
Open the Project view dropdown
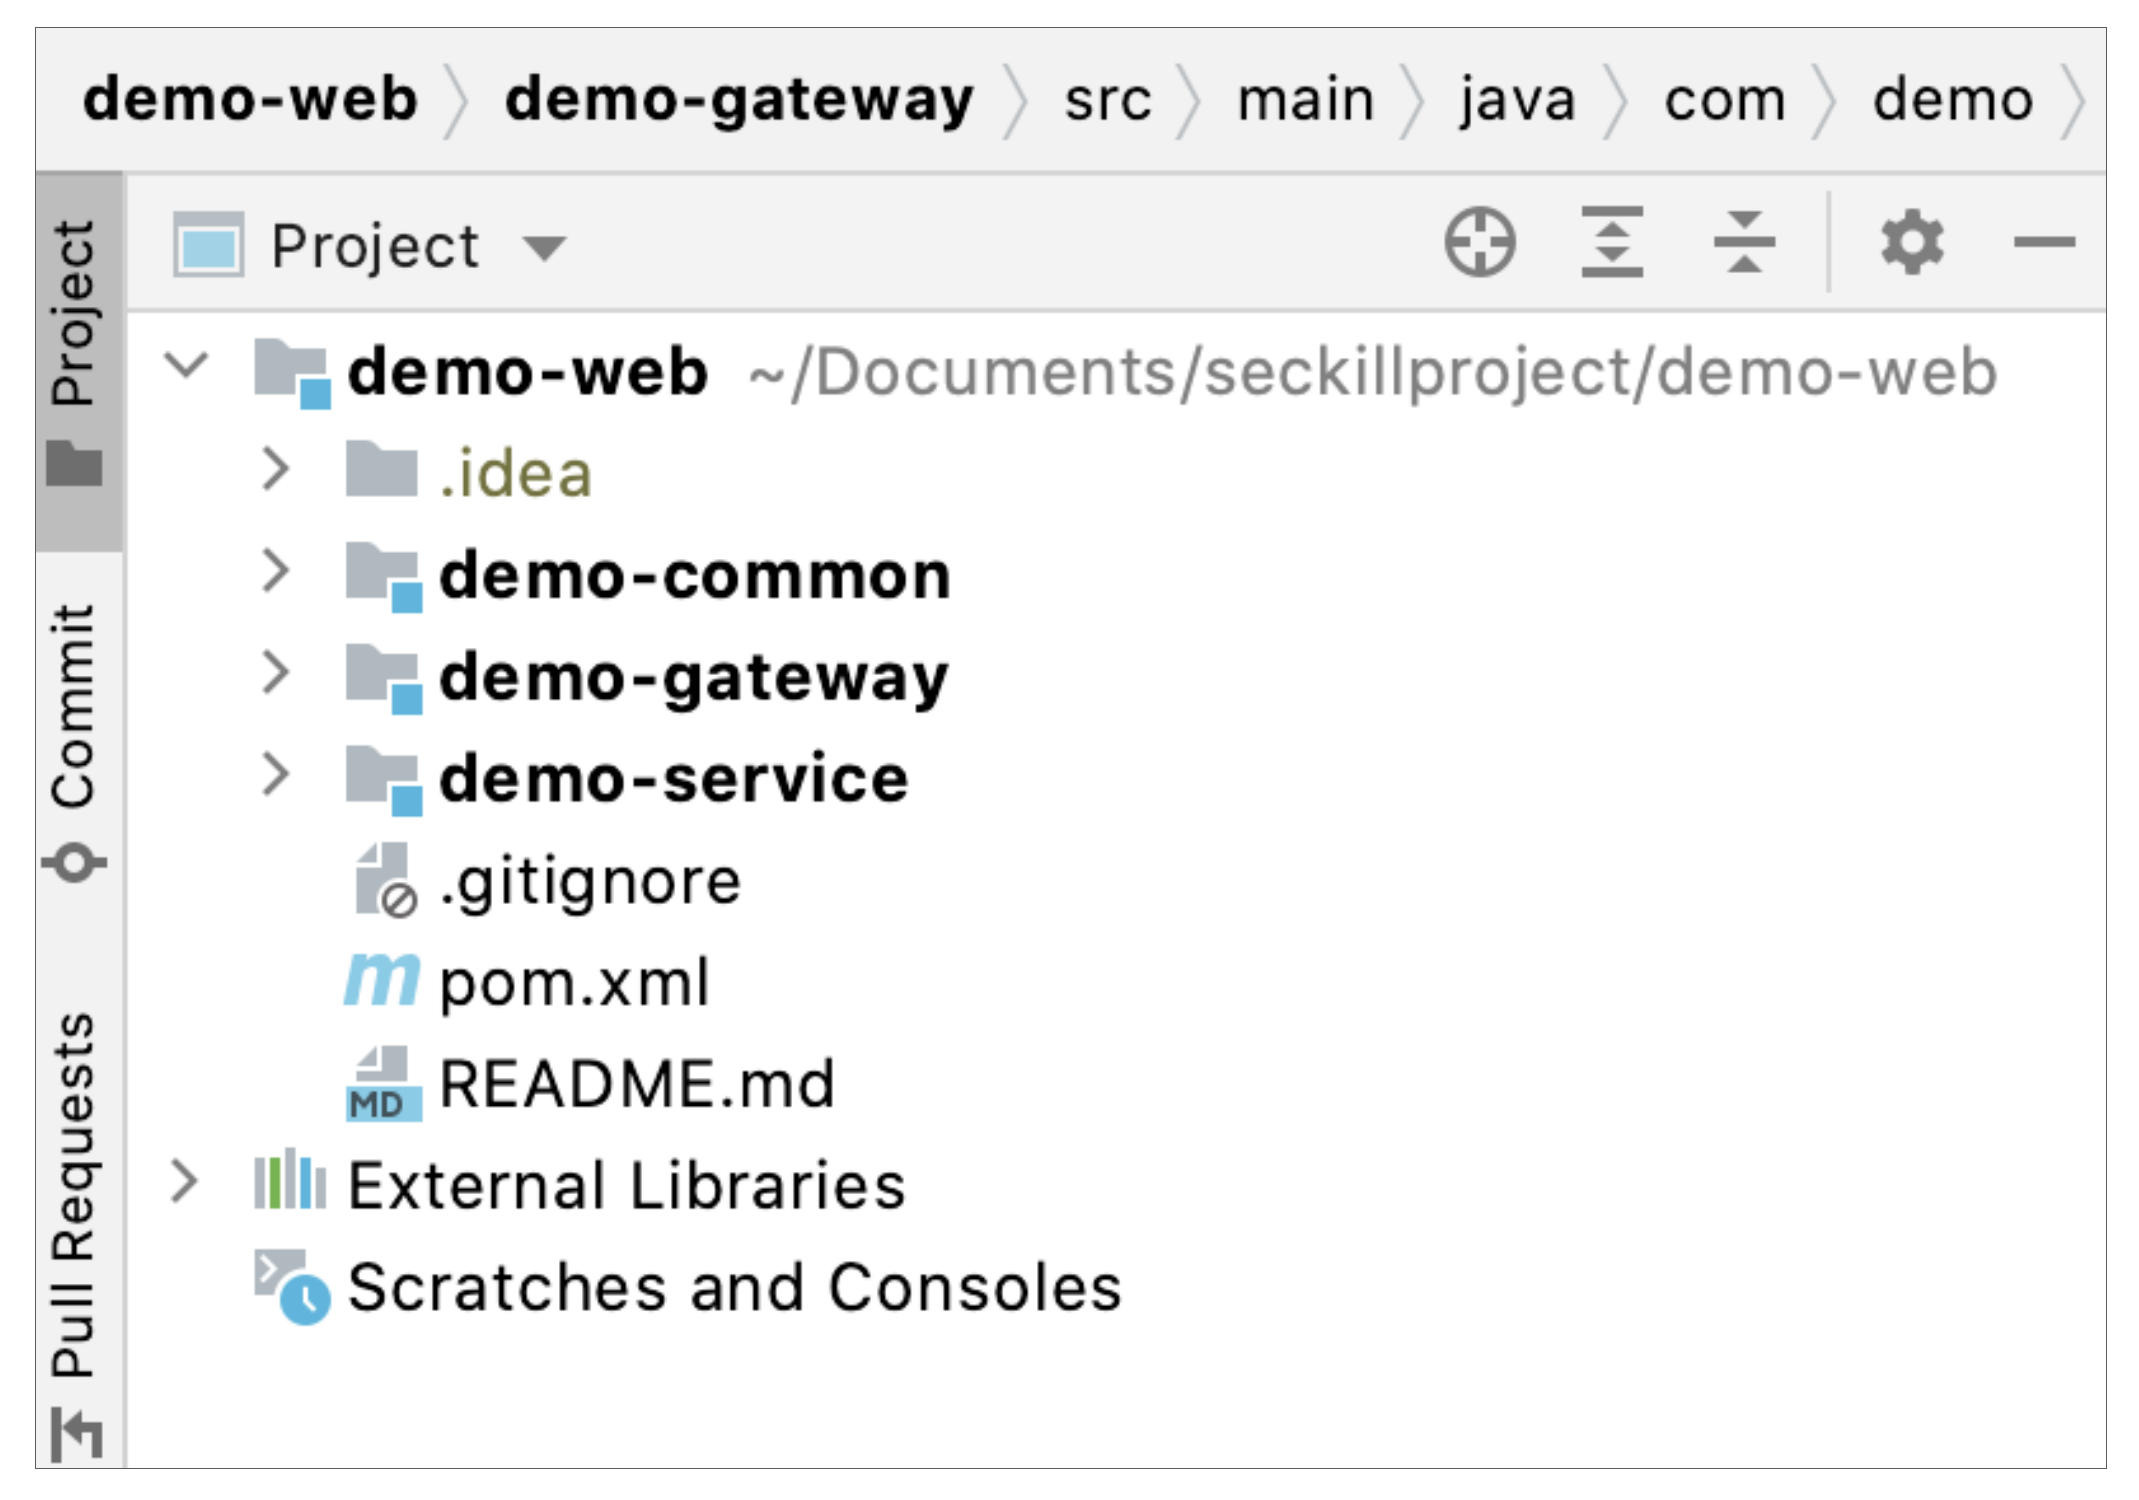pyautogui.click(x=544, y=247)
